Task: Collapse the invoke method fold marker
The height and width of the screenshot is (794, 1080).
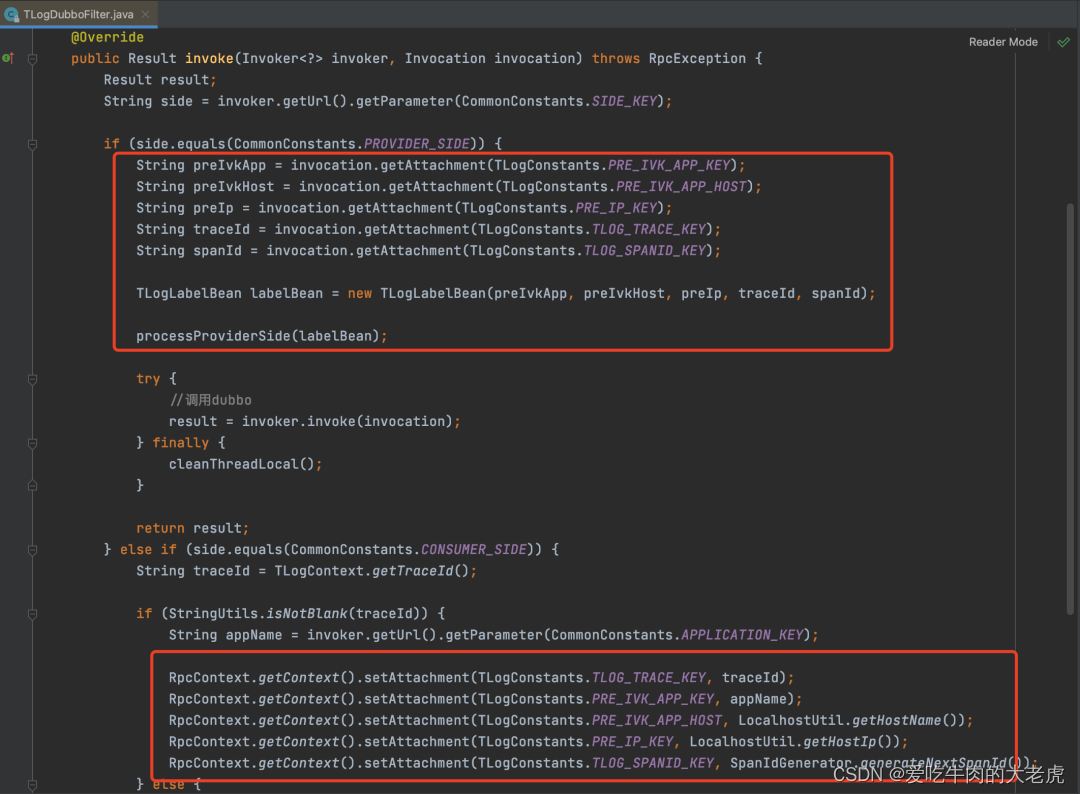Action: [32, 59]
